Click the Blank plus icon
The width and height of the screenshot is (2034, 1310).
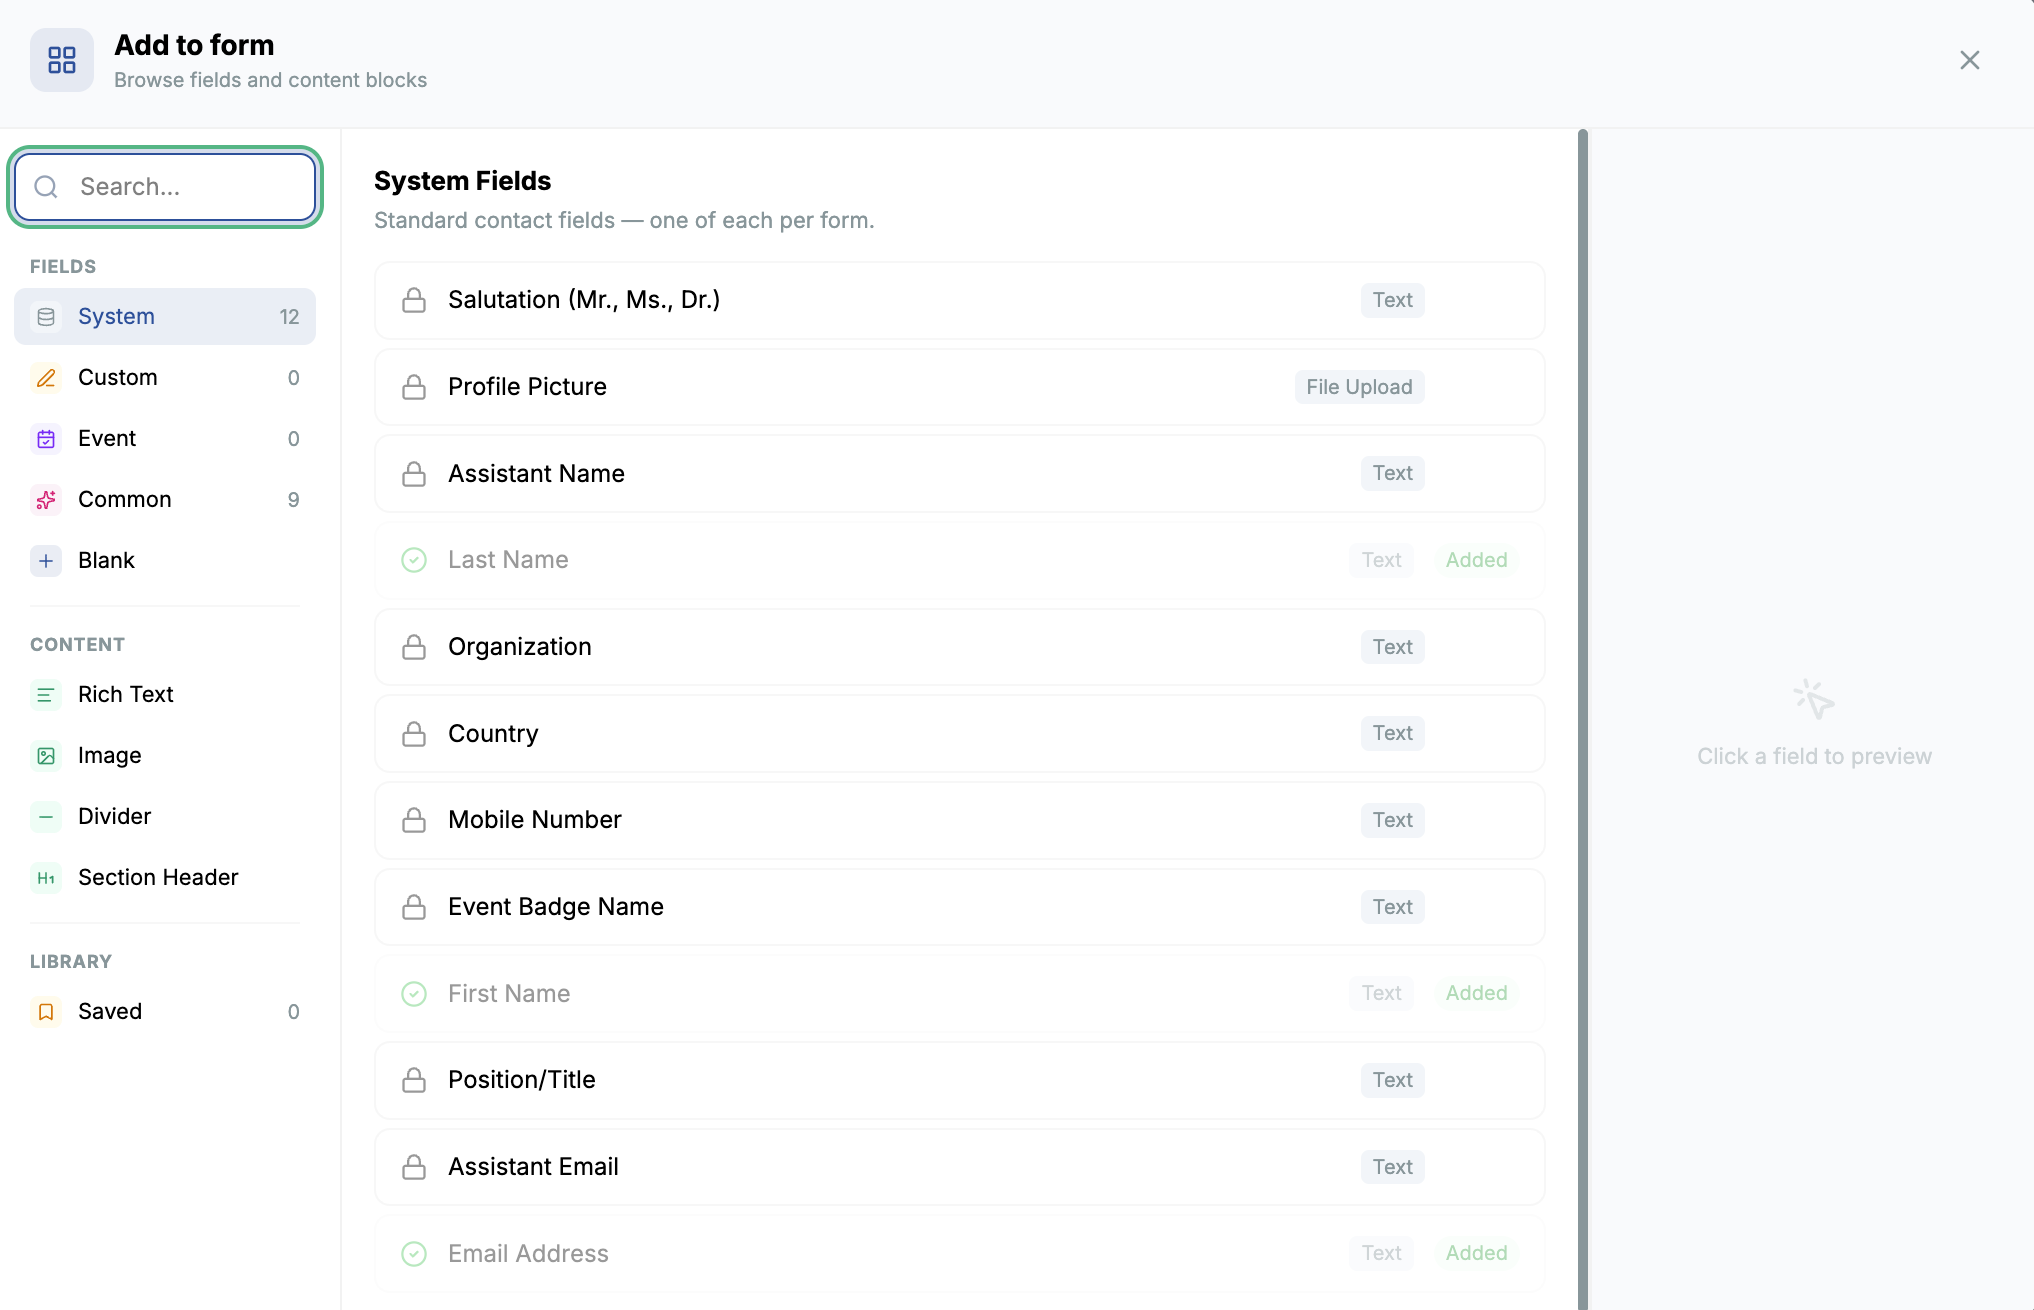46,561
